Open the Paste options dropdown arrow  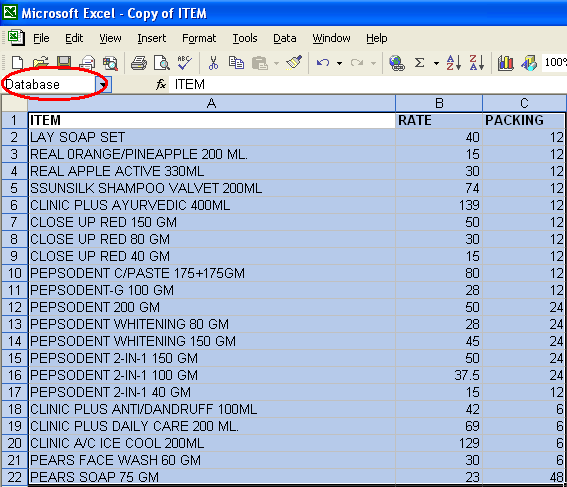click(x=276, y=63)
